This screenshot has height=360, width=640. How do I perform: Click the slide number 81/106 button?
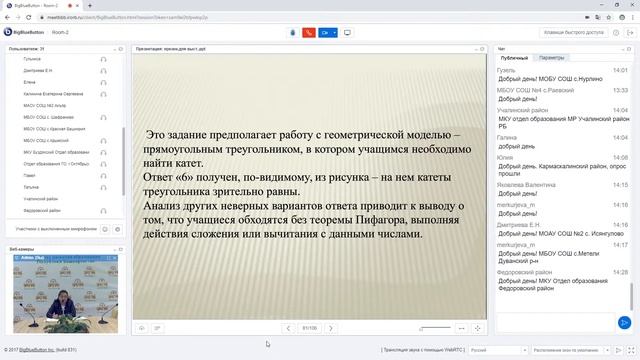(x=309, y=328)
